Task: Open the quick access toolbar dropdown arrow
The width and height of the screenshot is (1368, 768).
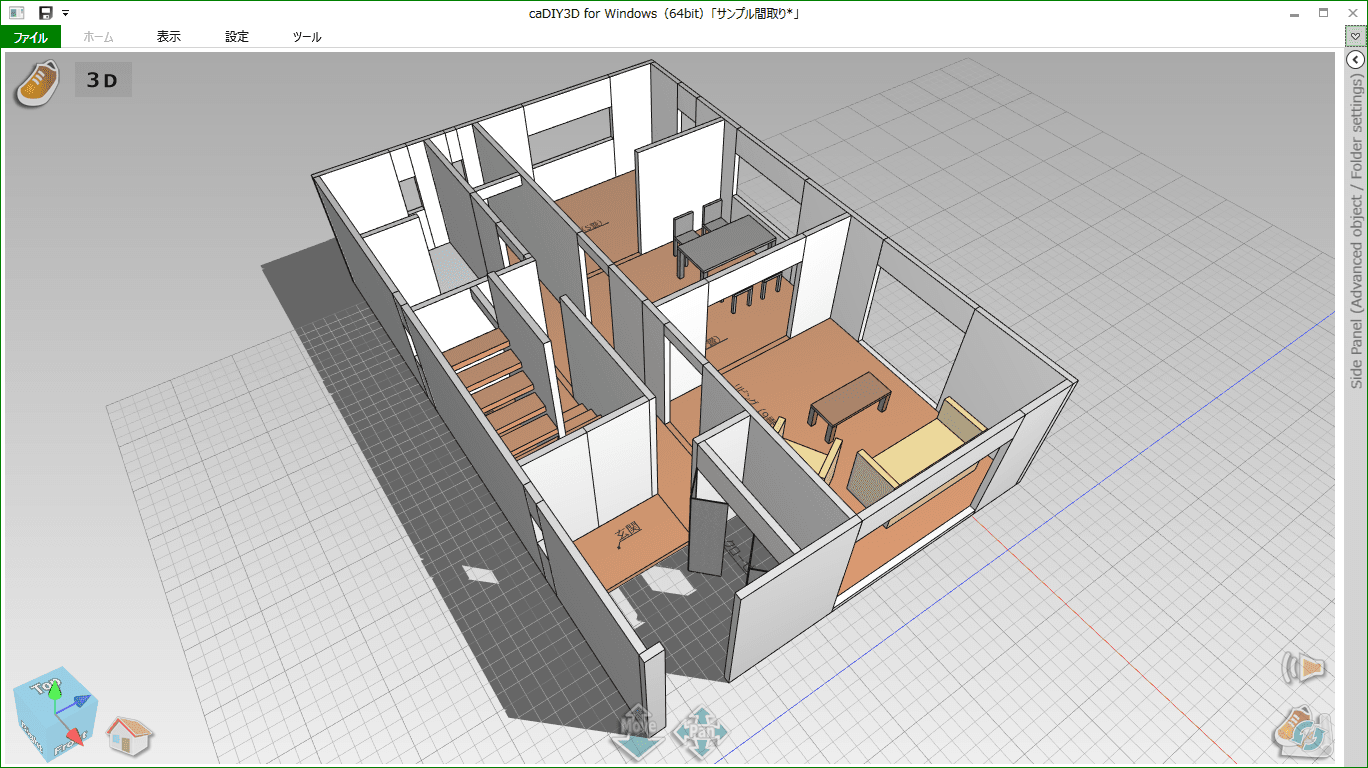Action: (x=65, y=13)
